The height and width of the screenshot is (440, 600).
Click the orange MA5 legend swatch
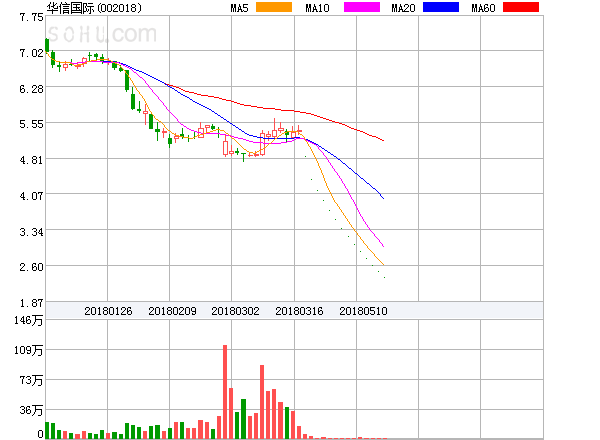coord(274,7)
